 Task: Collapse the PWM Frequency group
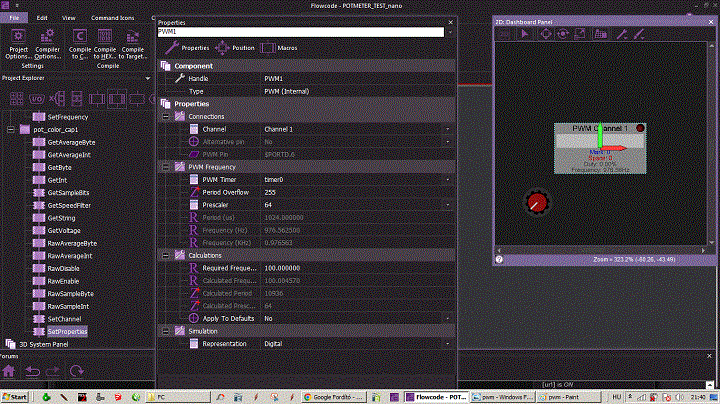166,166
